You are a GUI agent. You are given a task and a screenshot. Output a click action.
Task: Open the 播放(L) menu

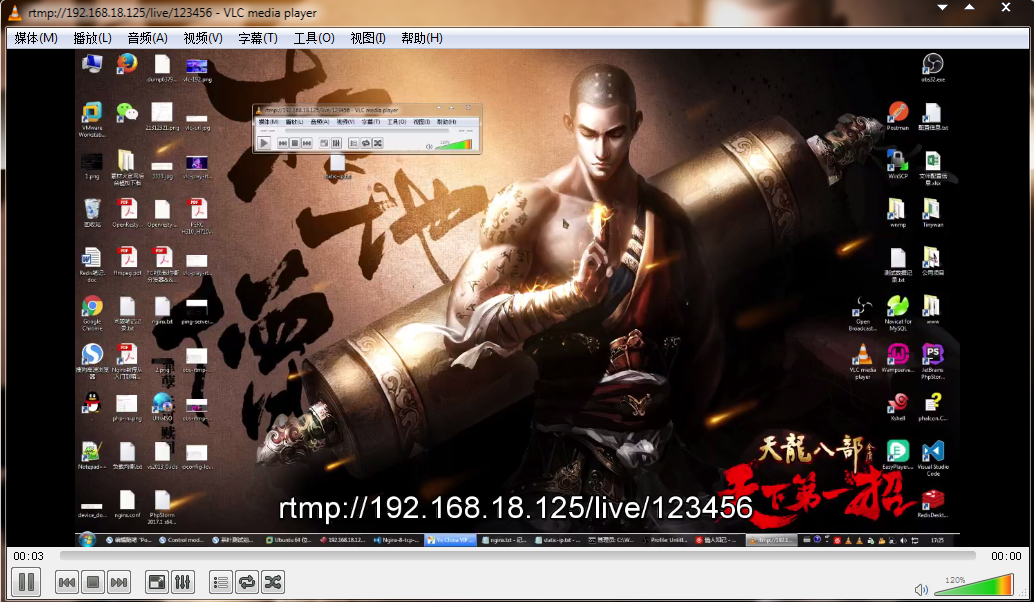coord(92,38)
